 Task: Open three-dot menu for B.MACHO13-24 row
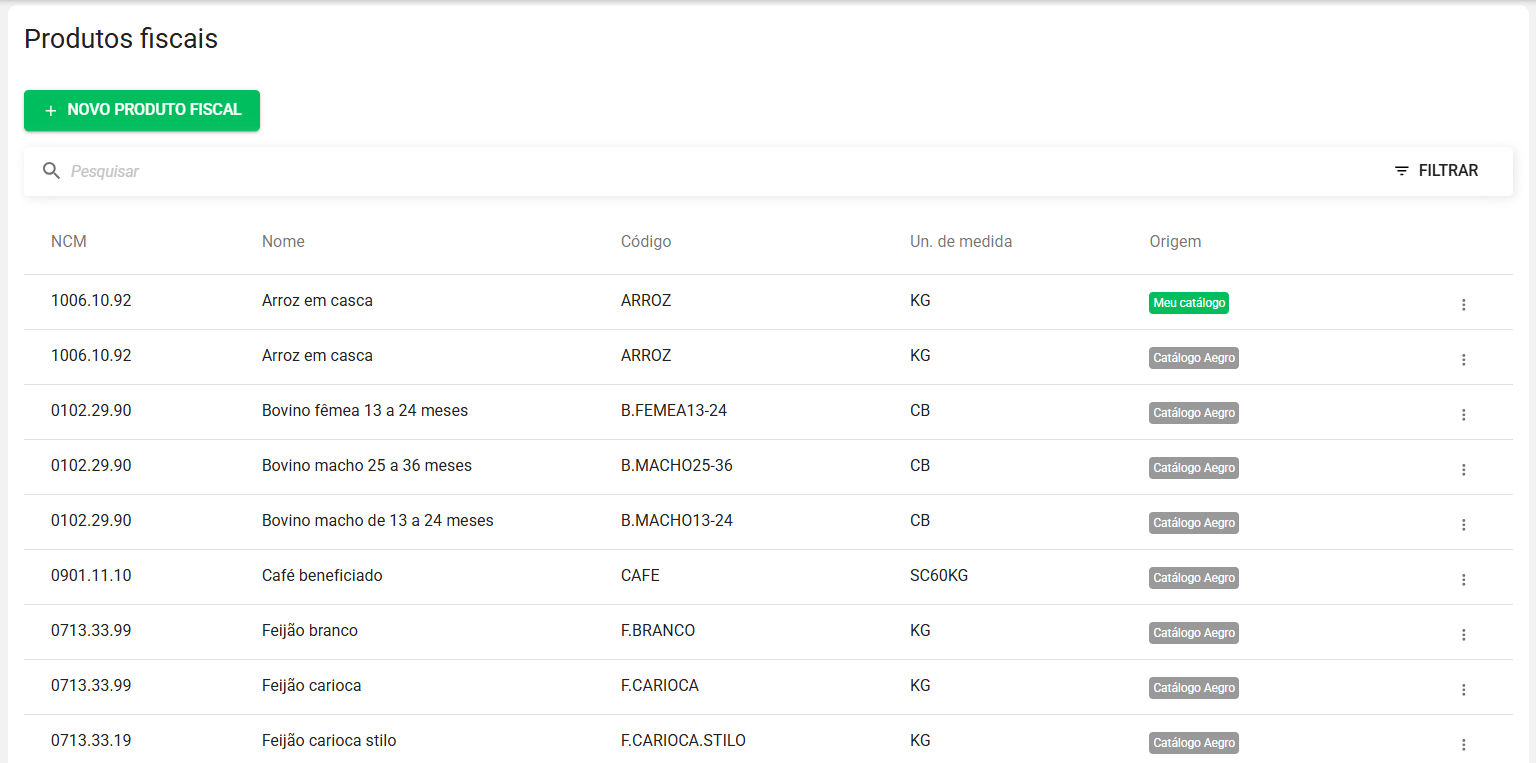pyautogui.click(x=1463, y=524)
